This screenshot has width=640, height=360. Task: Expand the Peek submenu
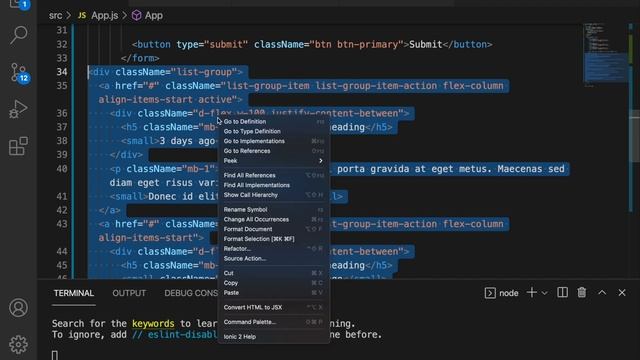[273, 161]
